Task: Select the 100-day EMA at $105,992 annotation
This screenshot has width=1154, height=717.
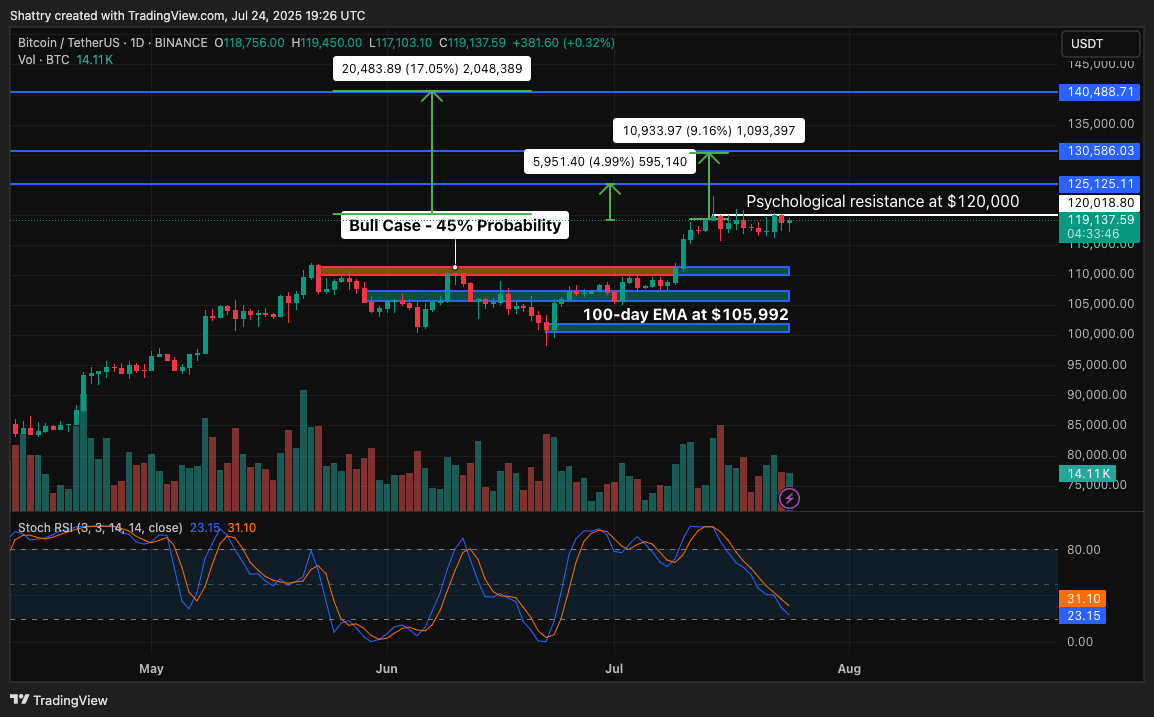Action: click(x=685, y=314)
